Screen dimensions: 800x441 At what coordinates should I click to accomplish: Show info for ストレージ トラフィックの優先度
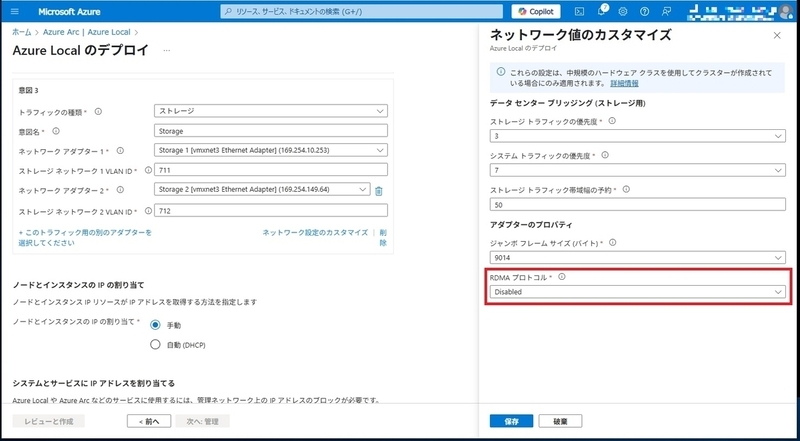point(612,121)
